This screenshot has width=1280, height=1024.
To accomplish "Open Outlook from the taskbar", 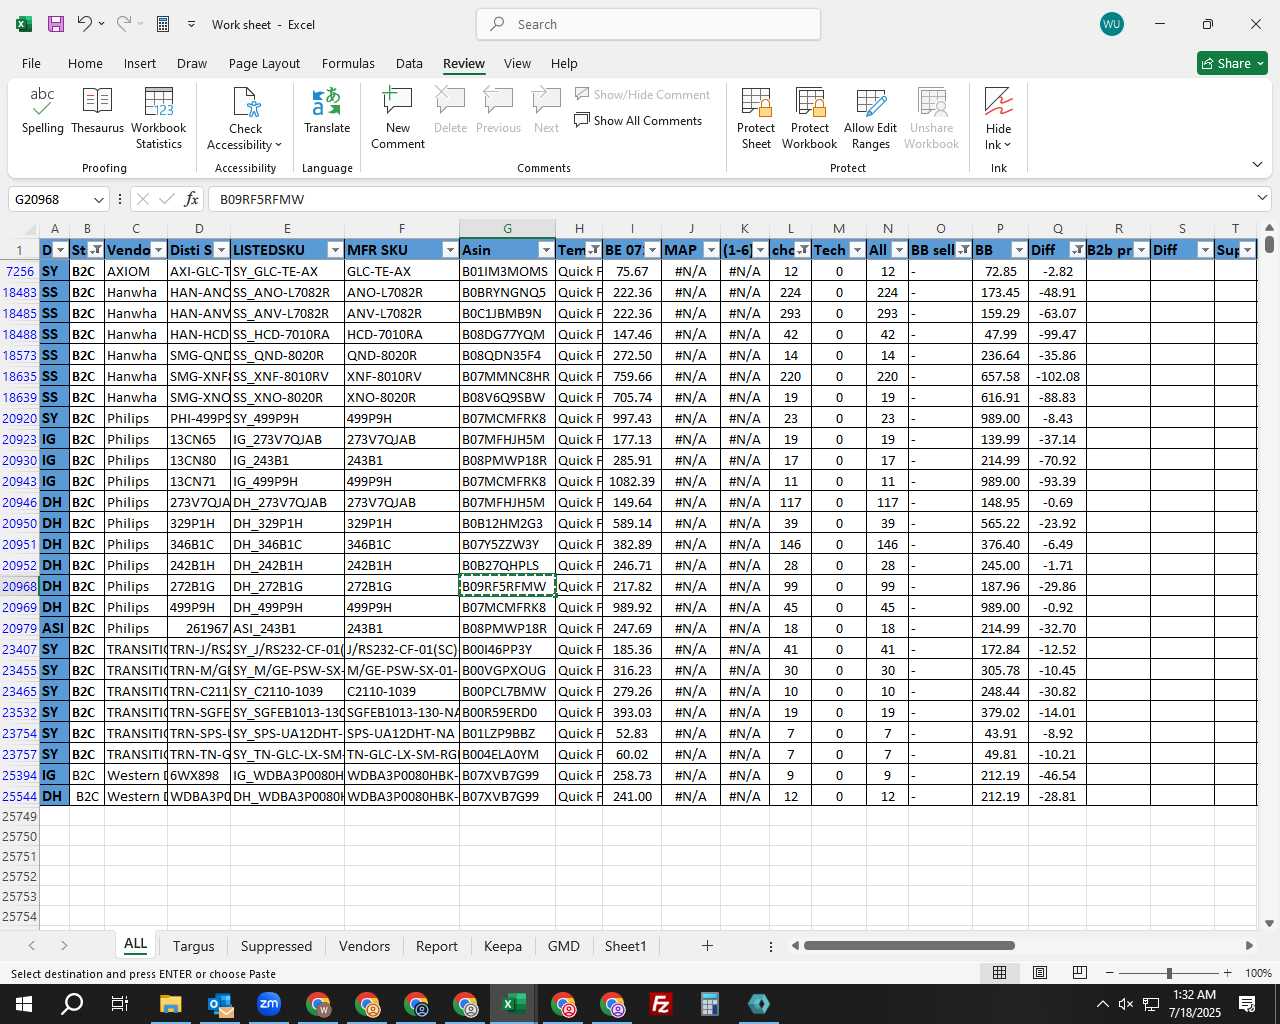I will coord(220,1004).
